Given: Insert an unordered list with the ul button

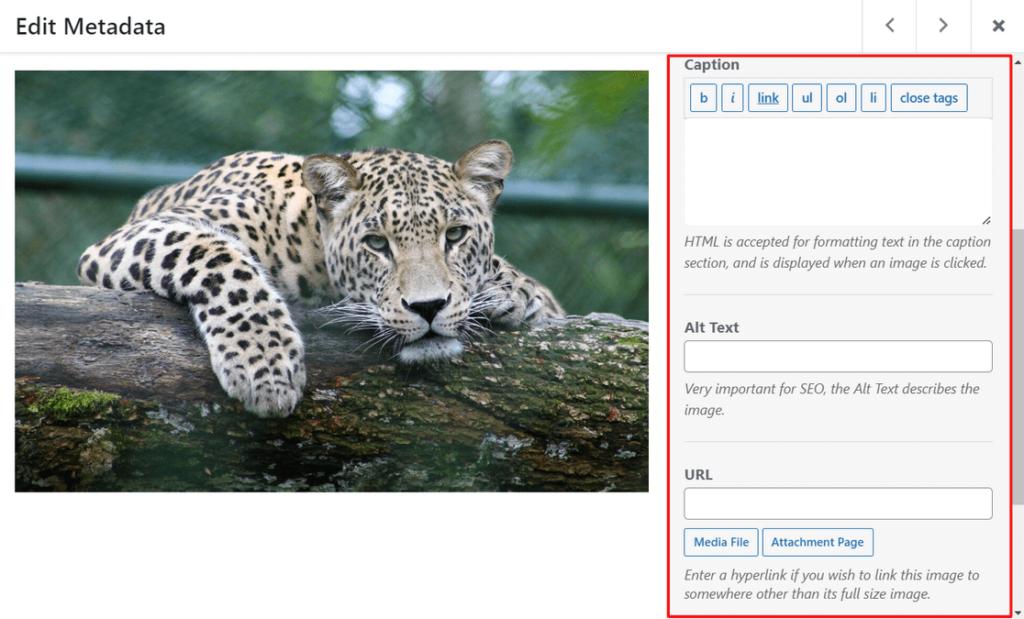Looking at the screenshot, I should coord(806,97).
